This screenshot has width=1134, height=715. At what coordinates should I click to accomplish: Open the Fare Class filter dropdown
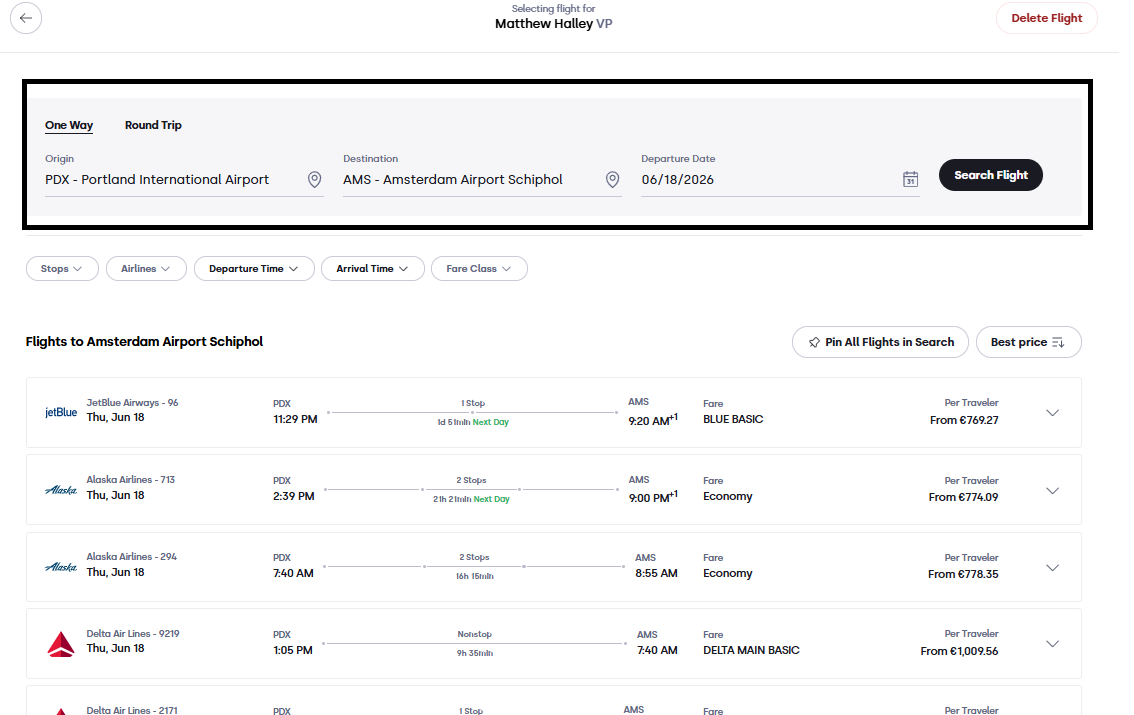point(479,269)
